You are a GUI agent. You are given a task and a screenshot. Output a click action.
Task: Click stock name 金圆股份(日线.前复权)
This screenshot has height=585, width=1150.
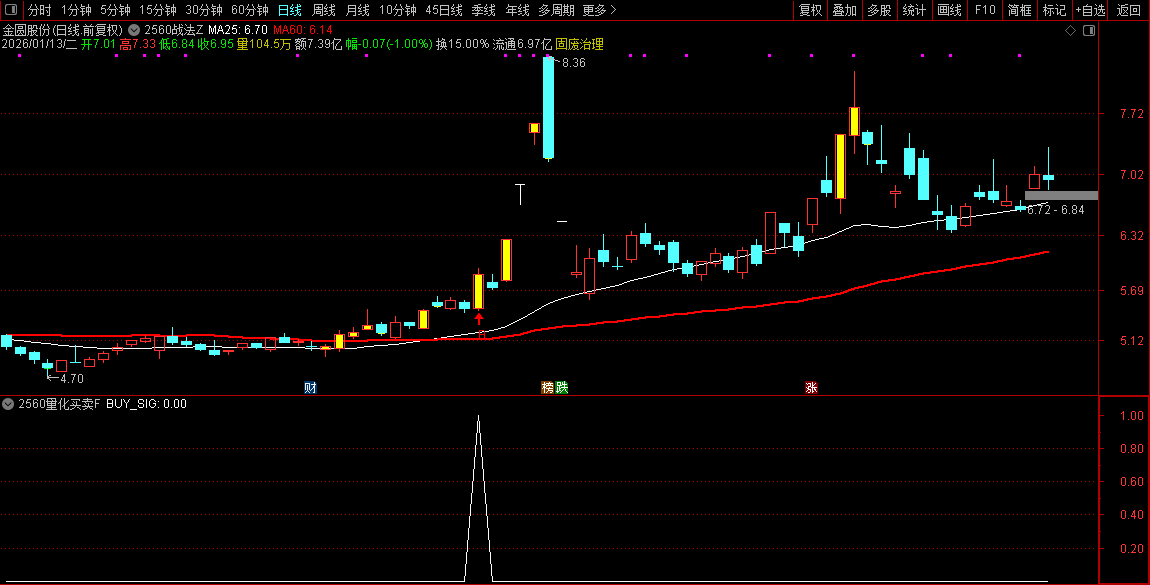(x=63, y=30)
